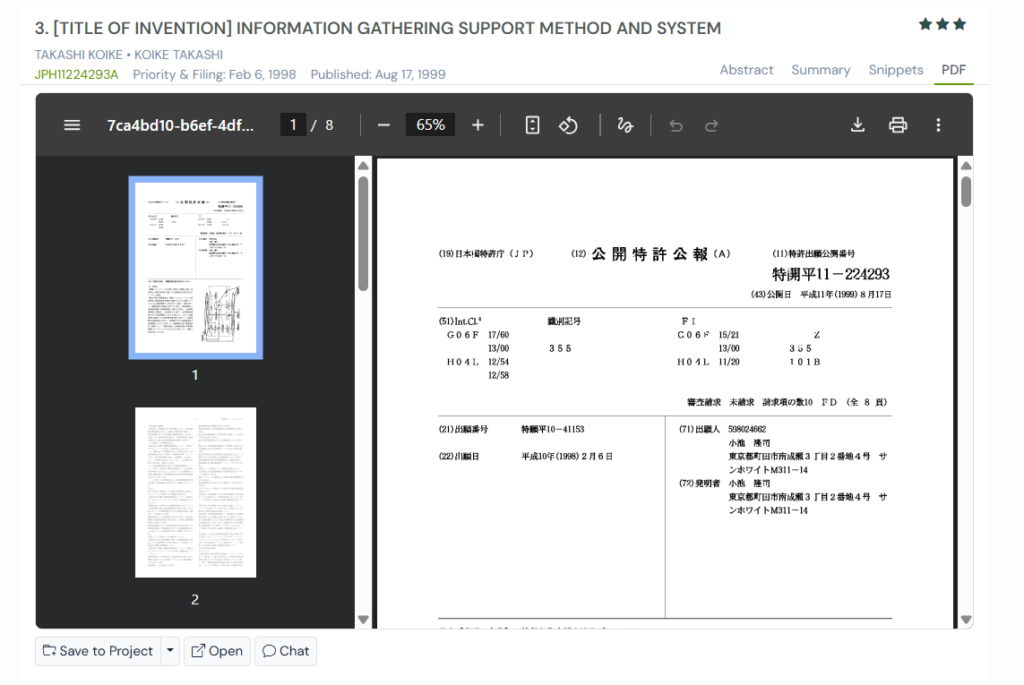Toggle the PDF sidebar hamburger menu
The image size is (1024, 685).
pos(72,125)
